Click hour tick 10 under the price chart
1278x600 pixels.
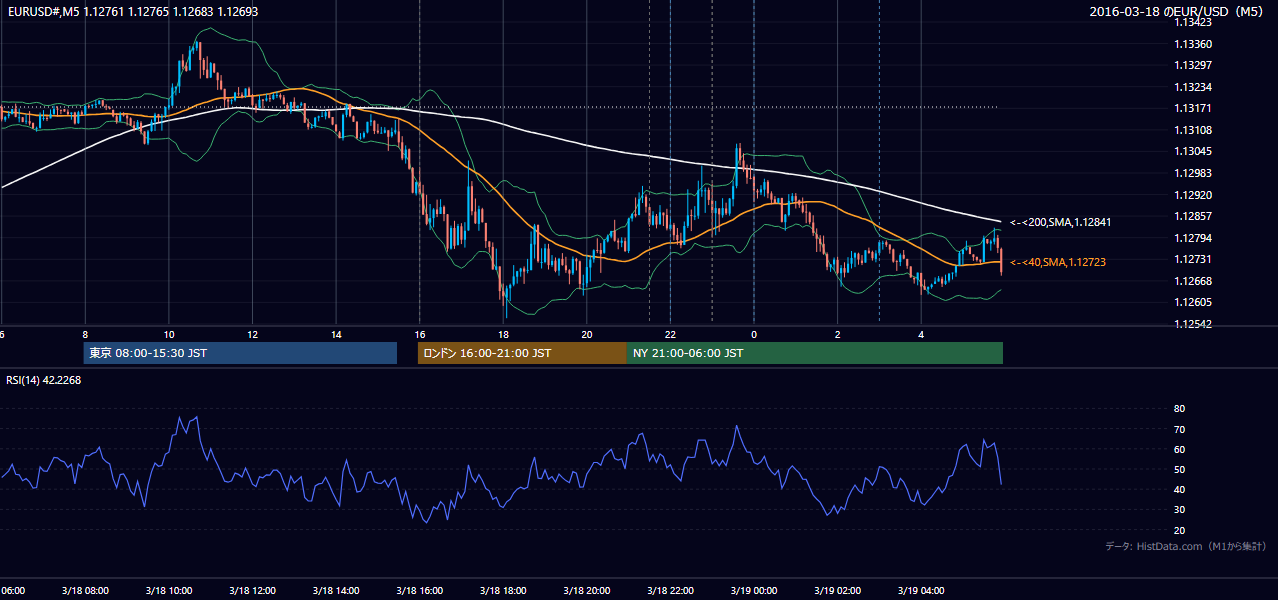click(x=169, y=335)
